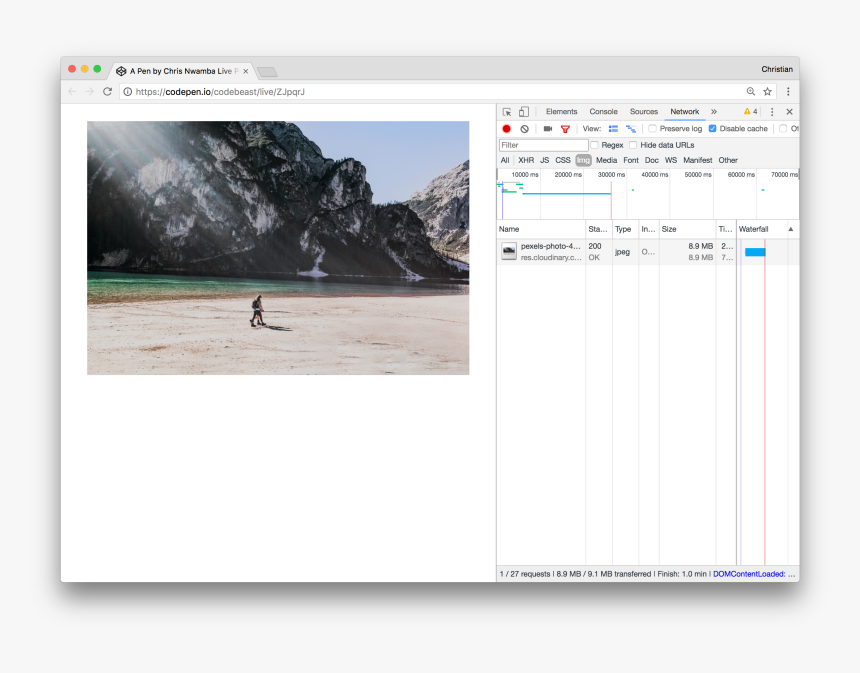The height and width of the screenshot is (673, 860).
Task: Sort requests by the Waterfall column
Action: [x=753, y=229]
